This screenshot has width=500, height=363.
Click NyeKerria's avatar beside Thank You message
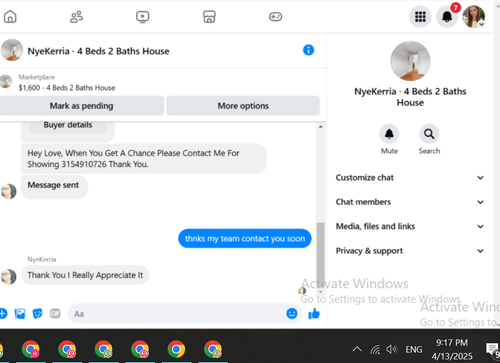[8, 277]
